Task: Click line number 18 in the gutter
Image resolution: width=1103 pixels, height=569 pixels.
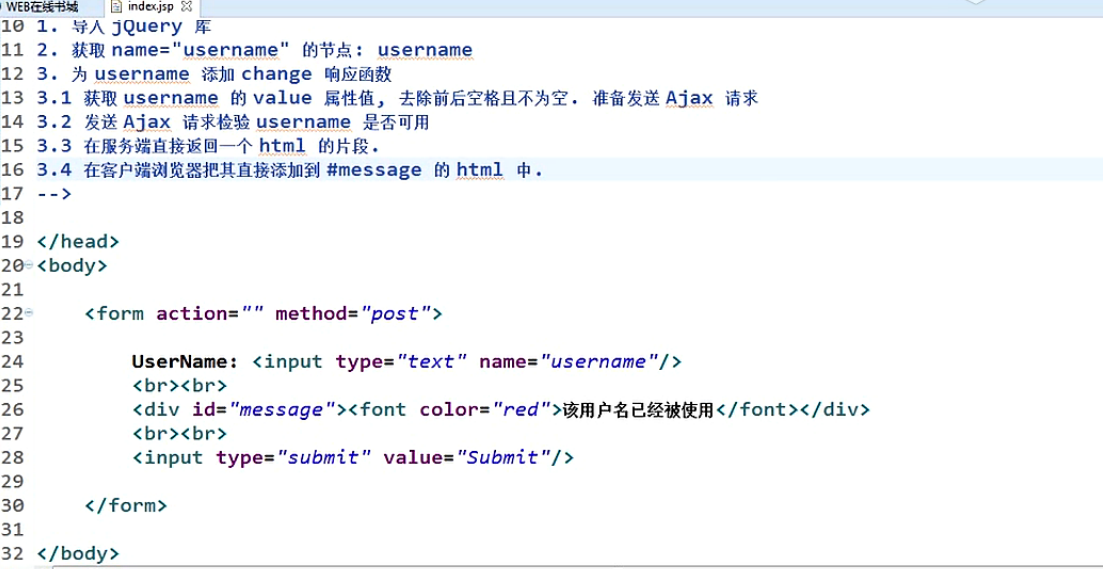Action: (x=13, y=218)
